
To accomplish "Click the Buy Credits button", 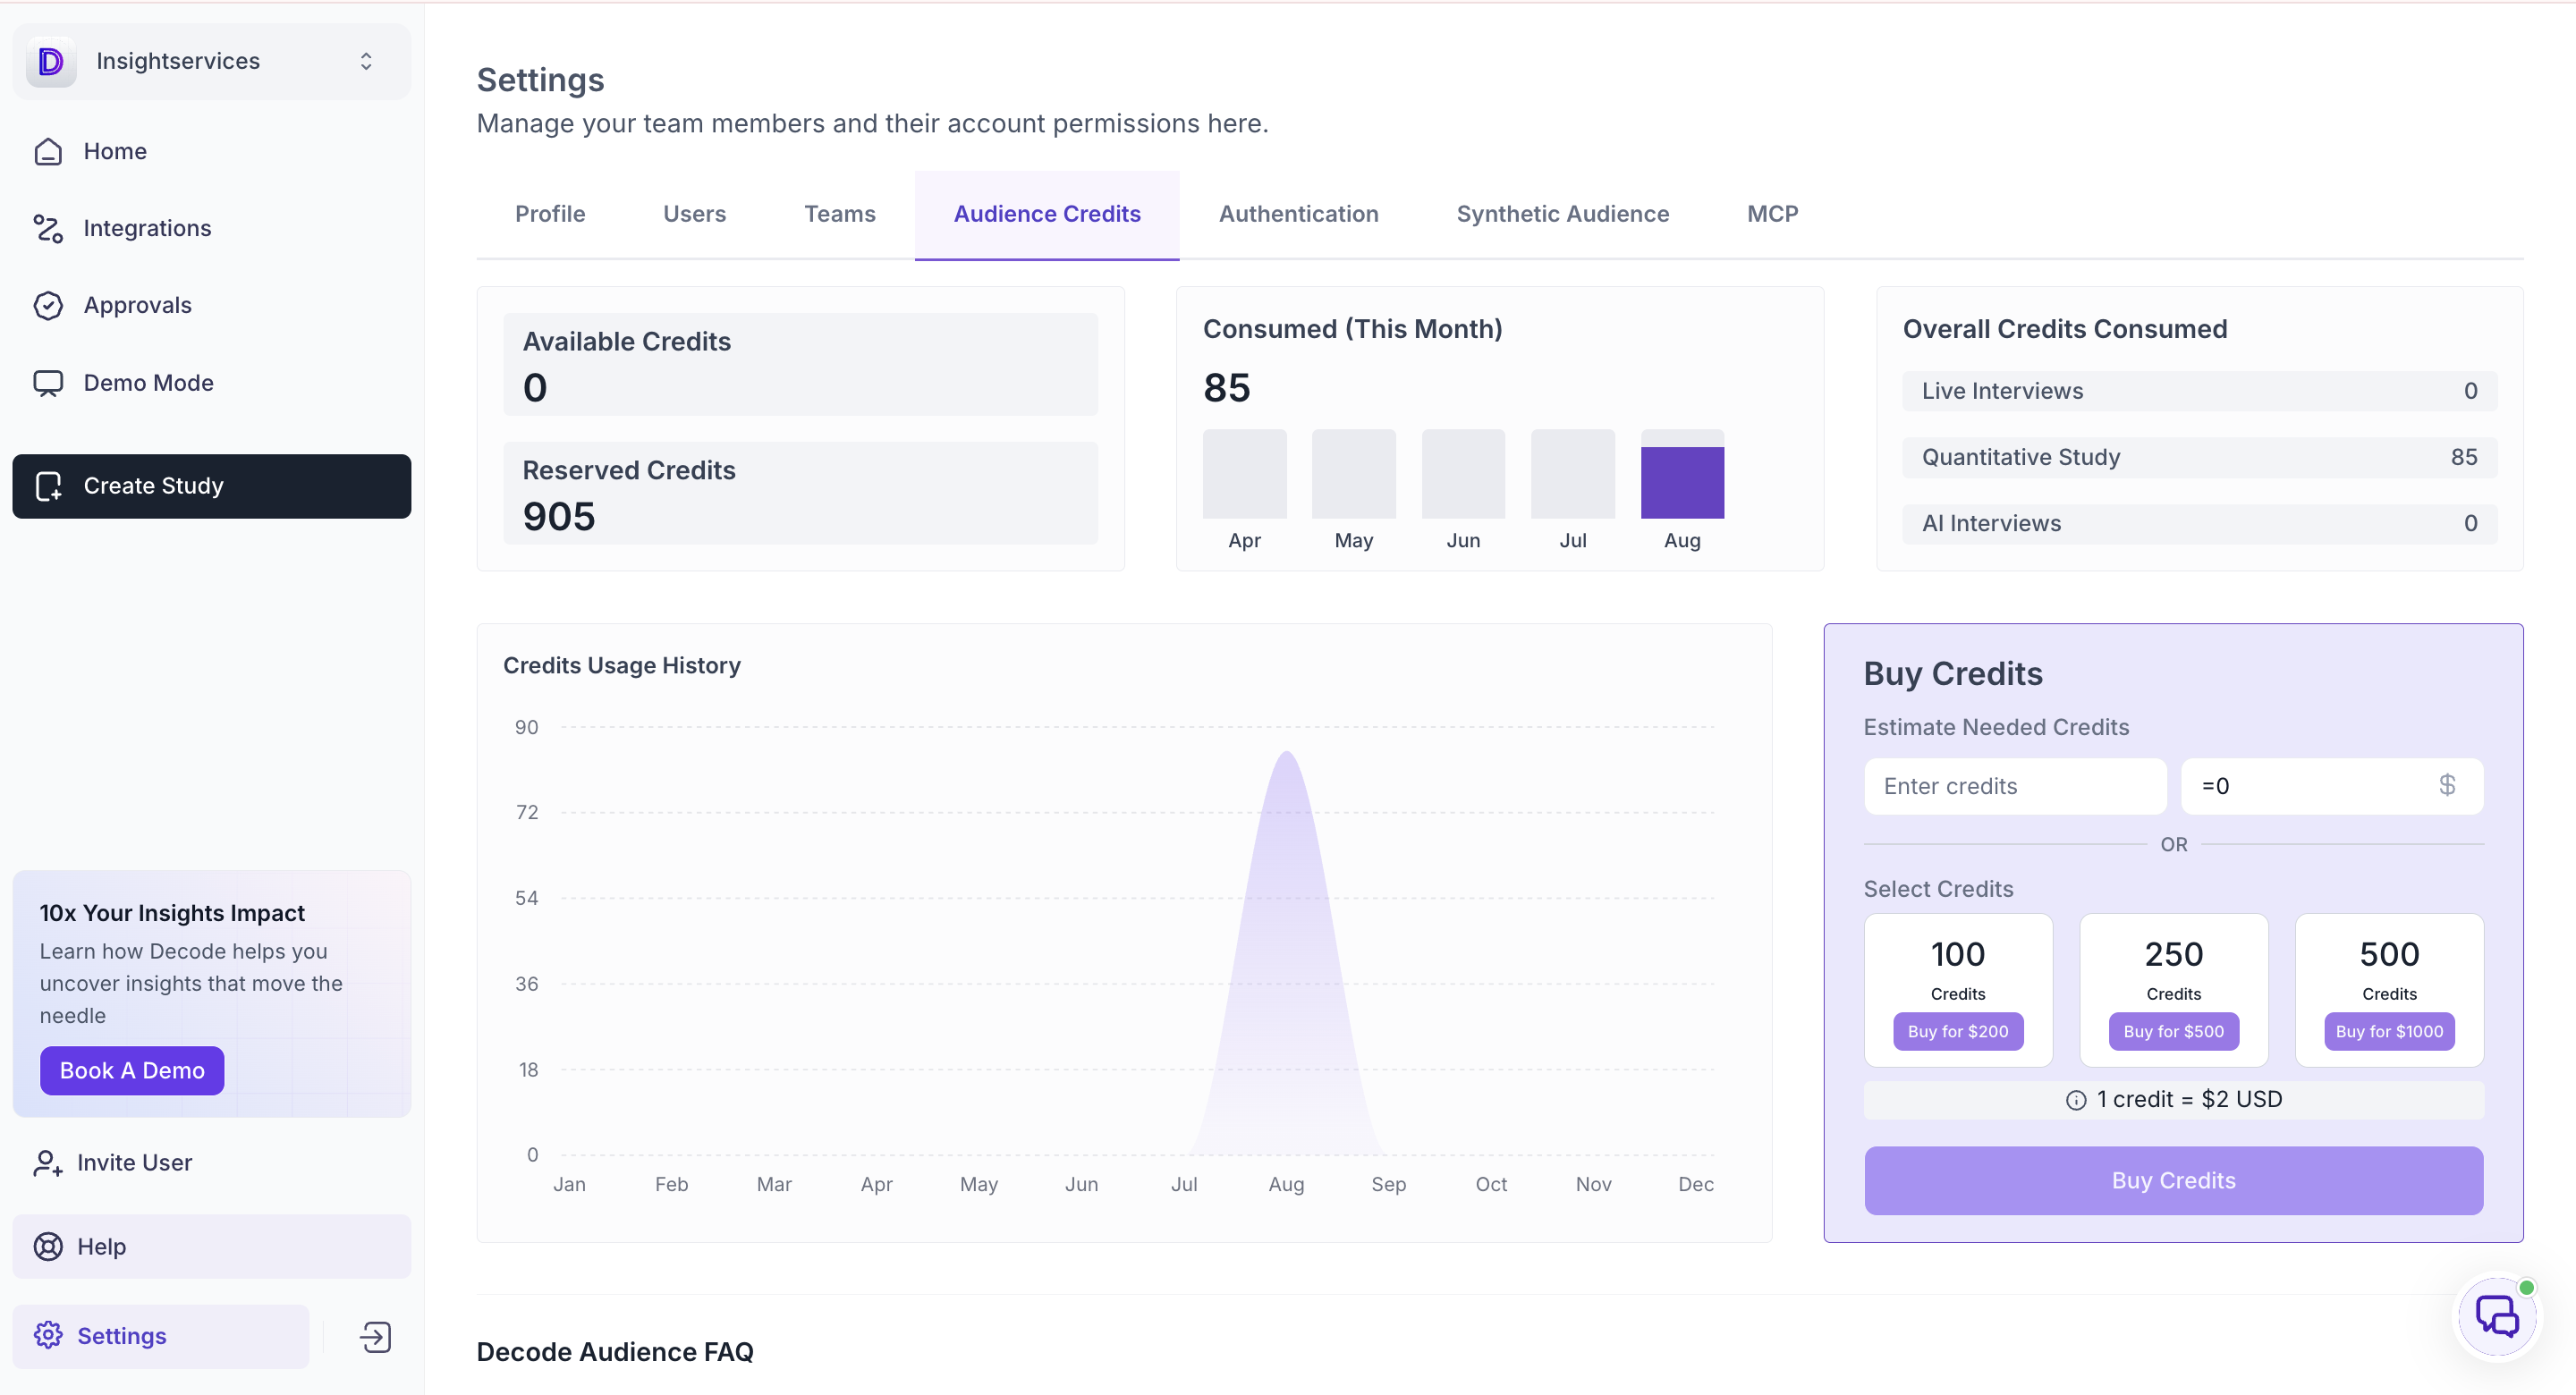I will [2173, 1180].
